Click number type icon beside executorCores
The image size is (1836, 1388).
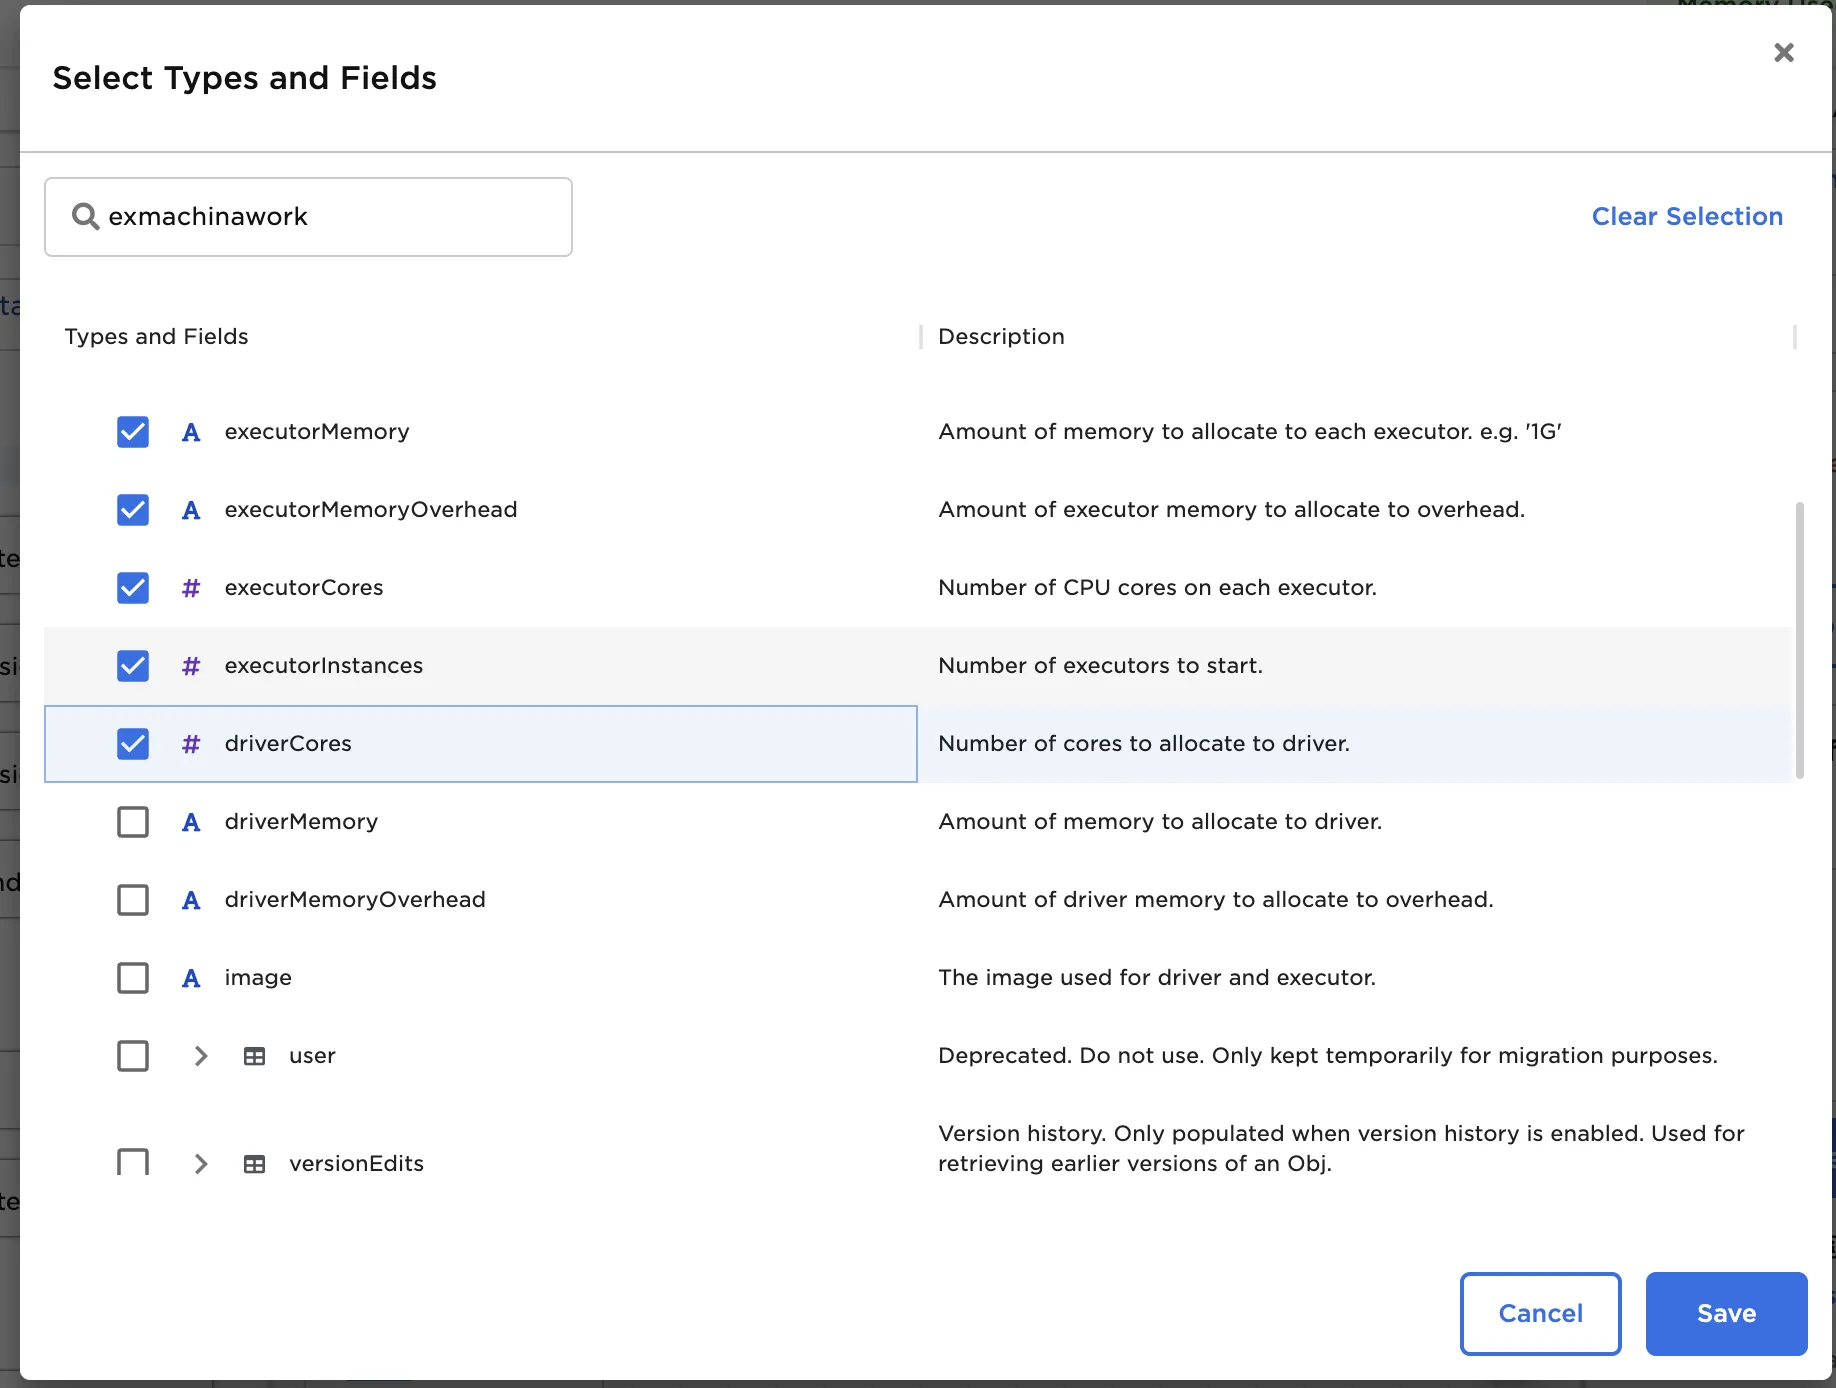click(x=191, y=588)
